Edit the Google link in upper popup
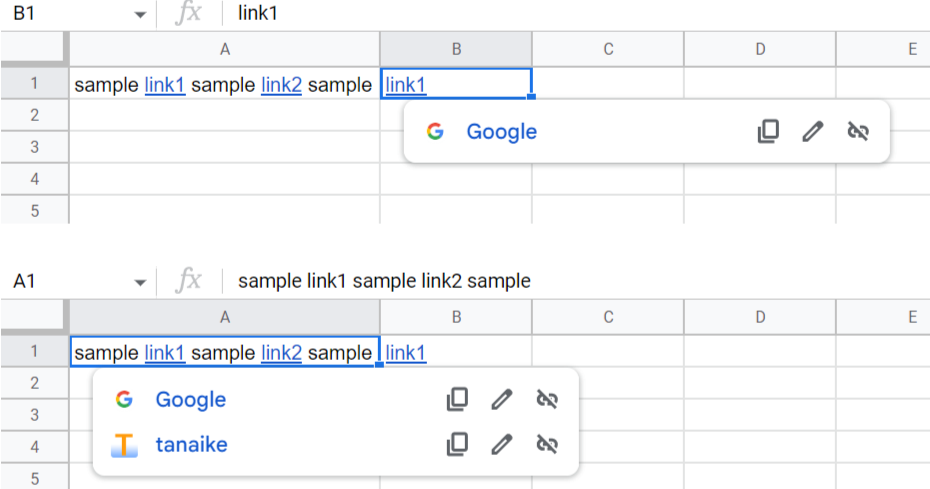930x489 pixels. (x=813, y=131)
